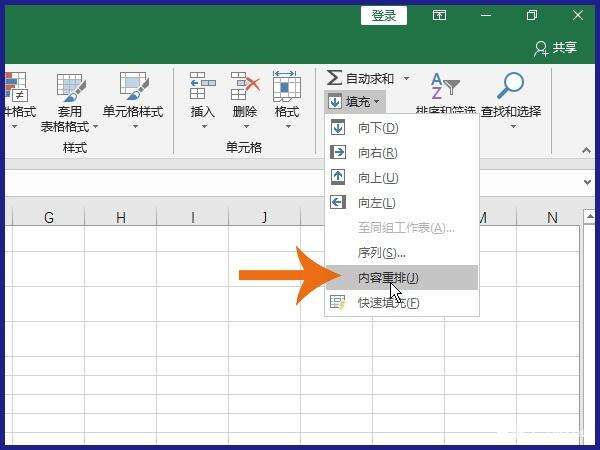This screenshot has height=450, width=600.
Task: Select column N header
Action: click(552, 217)
